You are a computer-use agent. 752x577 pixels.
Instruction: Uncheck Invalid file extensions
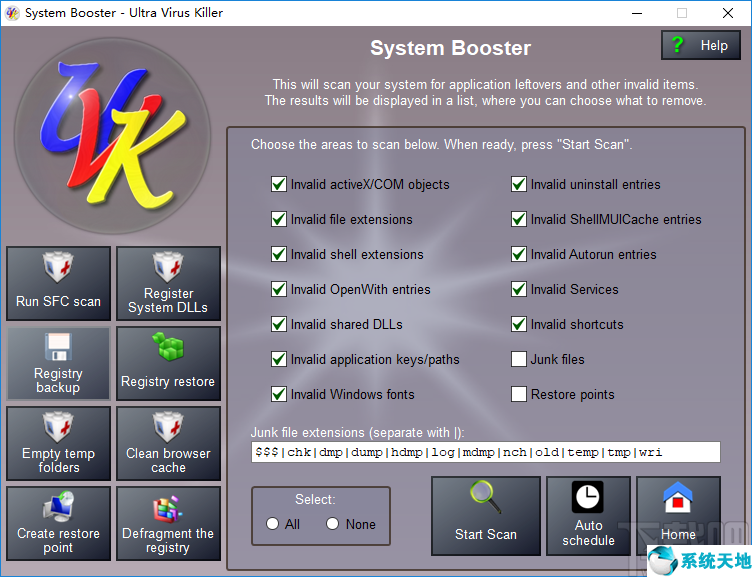(x=279, y=219)
